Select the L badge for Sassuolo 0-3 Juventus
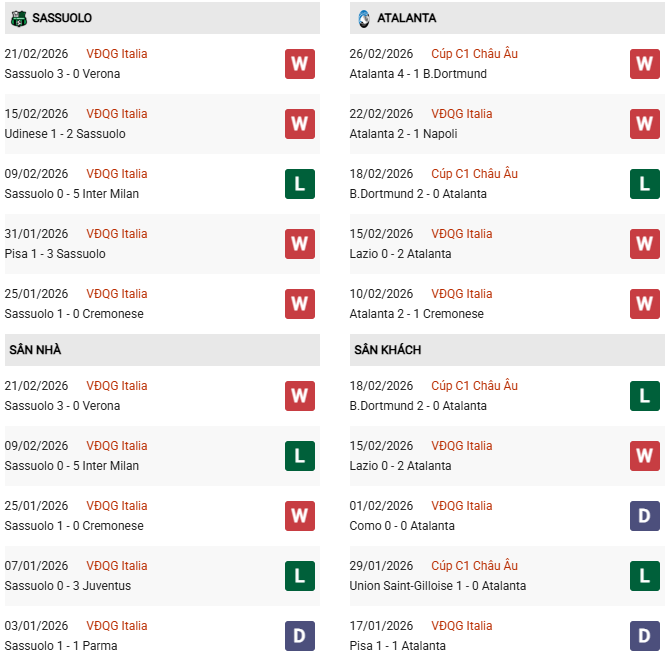The image size is (666, 660). click(x=300, y=576)
